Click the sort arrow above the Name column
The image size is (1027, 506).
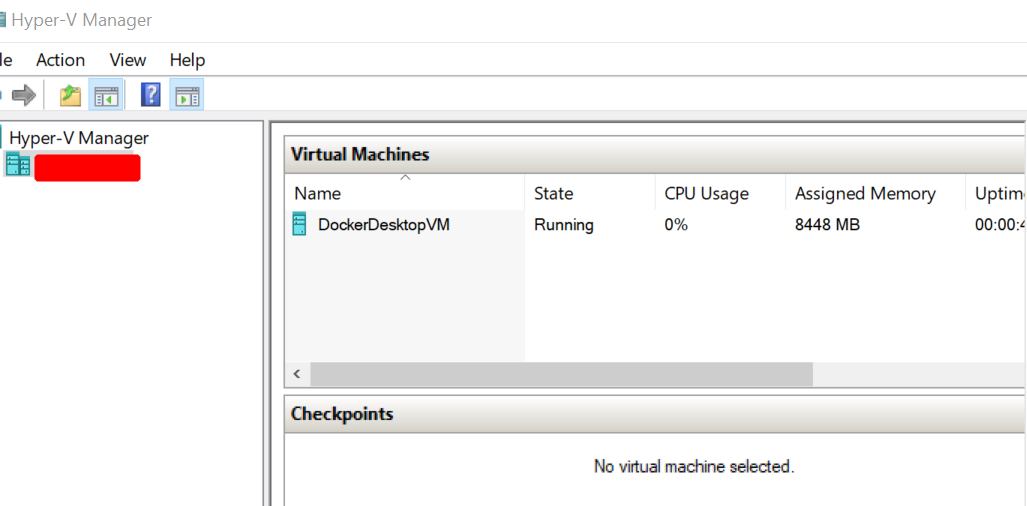tap(405, 177)
